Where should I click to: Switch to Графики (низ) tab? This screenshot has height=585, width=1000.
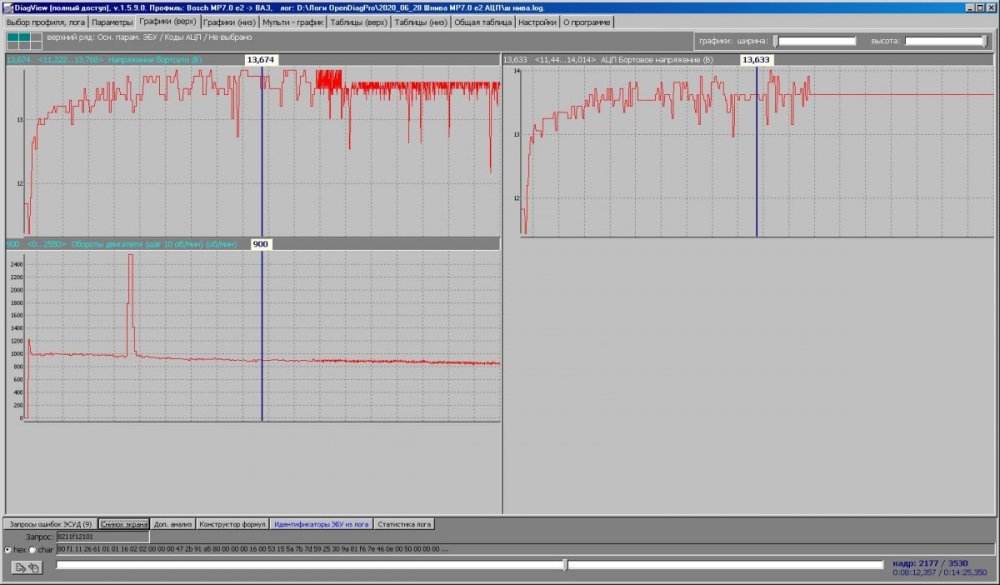point(229,22)
